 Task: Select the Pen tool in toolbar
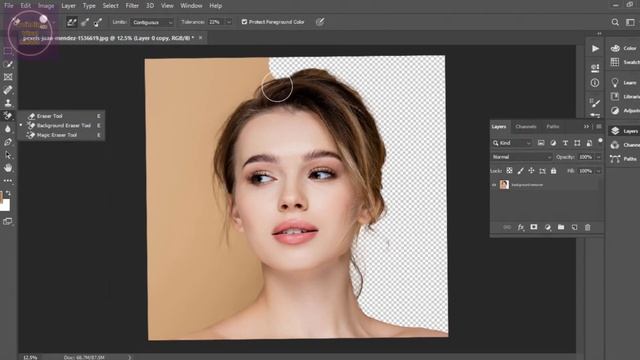pos(8,142)
